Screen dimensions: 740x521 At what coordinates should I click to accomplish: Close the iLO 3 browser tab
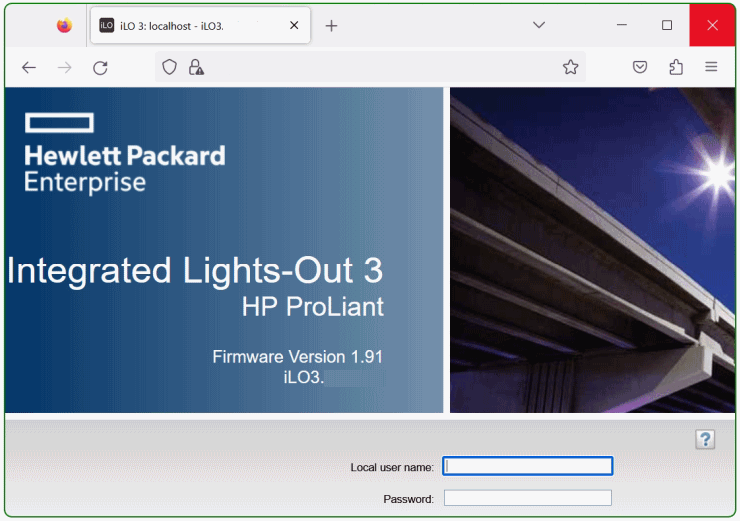[x=294, y=25]
